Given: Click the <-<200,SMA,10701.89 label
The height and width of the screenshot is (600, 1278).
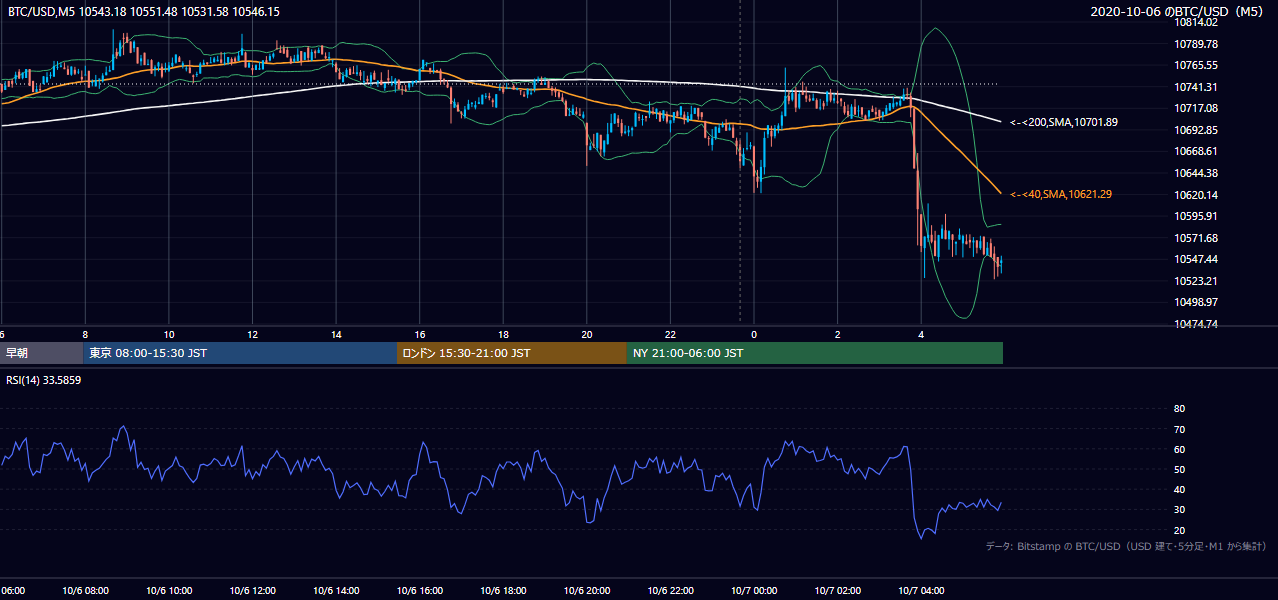Looking at the screenshot, I should point(1064,122).
